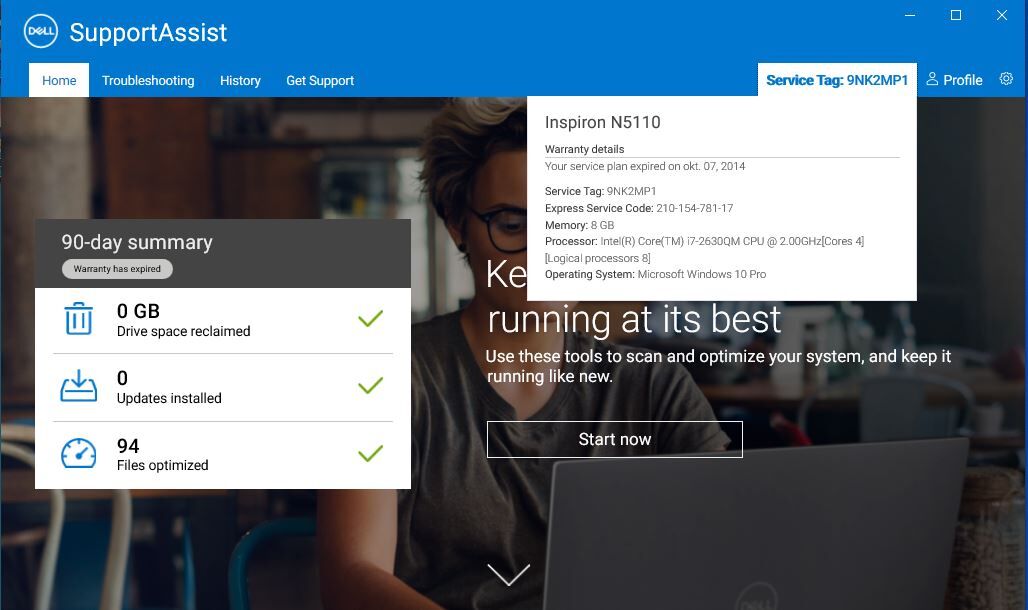
Task: Select Express Service Code 210-154-781-17
Action: 639,208
